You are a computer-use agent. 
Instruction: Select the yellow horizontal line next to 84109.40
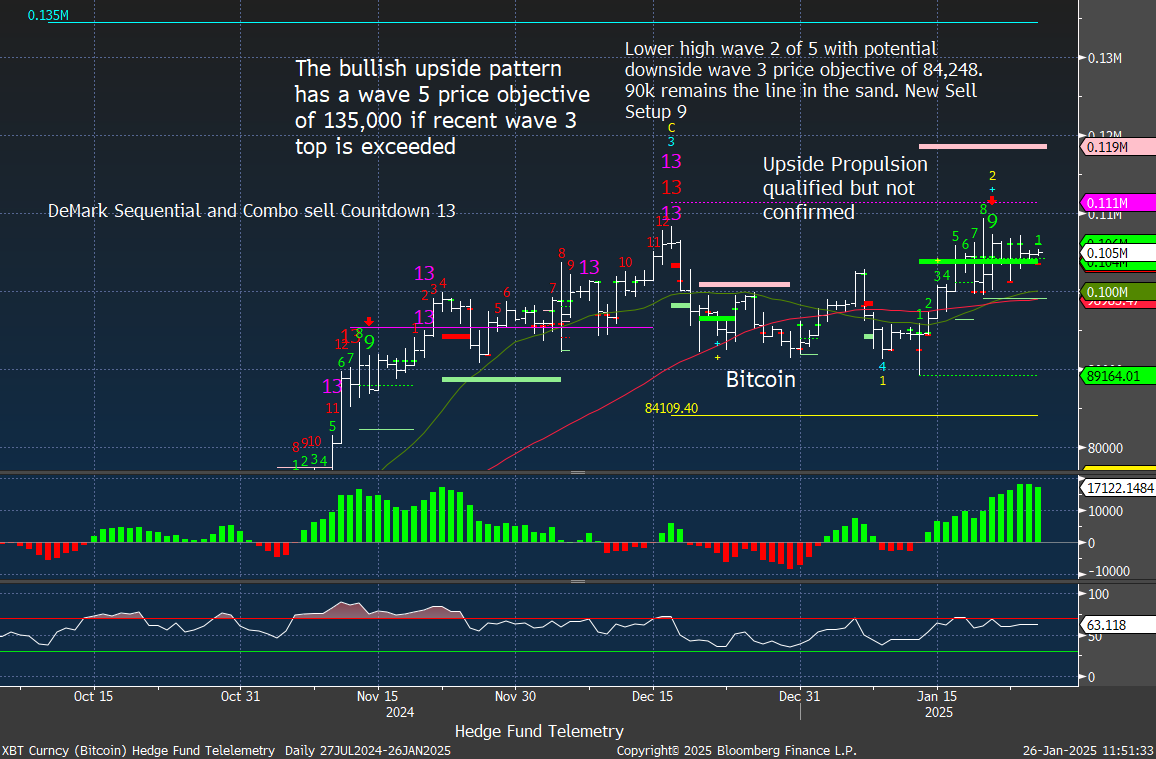pos(854,416)
